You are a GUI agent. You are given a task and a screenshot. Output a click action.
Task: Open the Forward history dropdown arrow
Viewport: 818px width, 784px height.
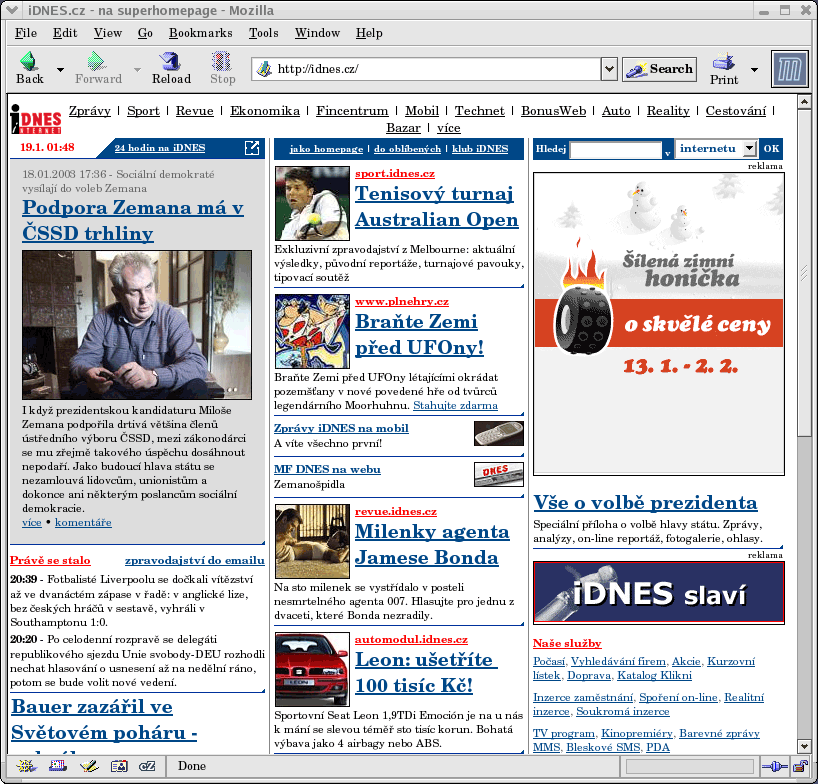click(x=137, y=69)
